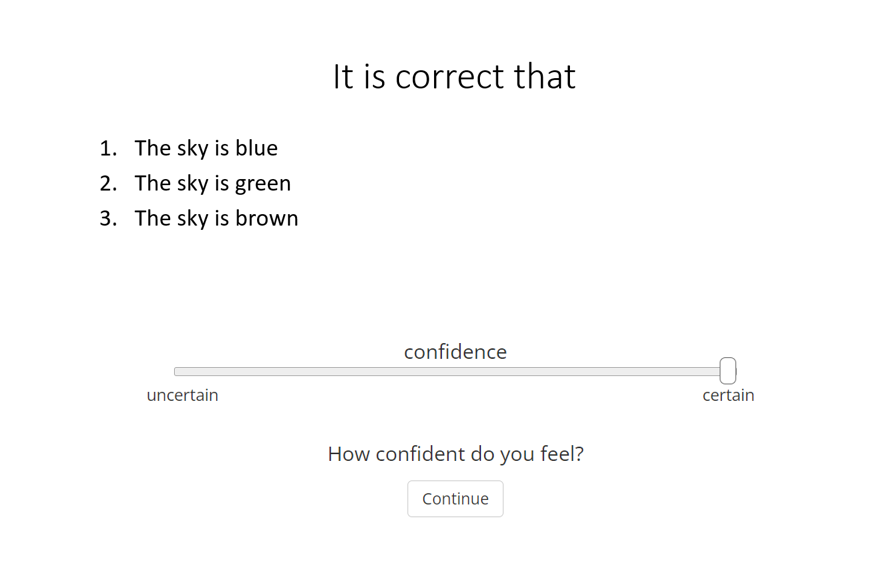
Task: Click the word "blue" in the first statement
Action: [x=256, y=148]
